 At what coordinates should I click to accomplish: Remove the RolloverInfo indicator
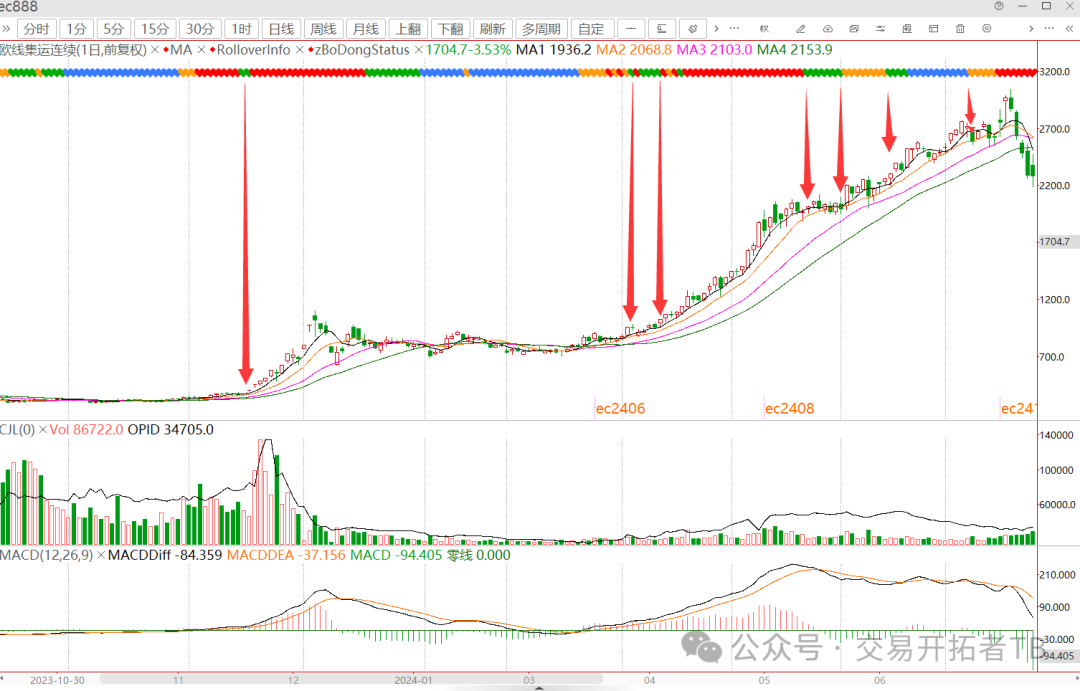pos(300,50)
